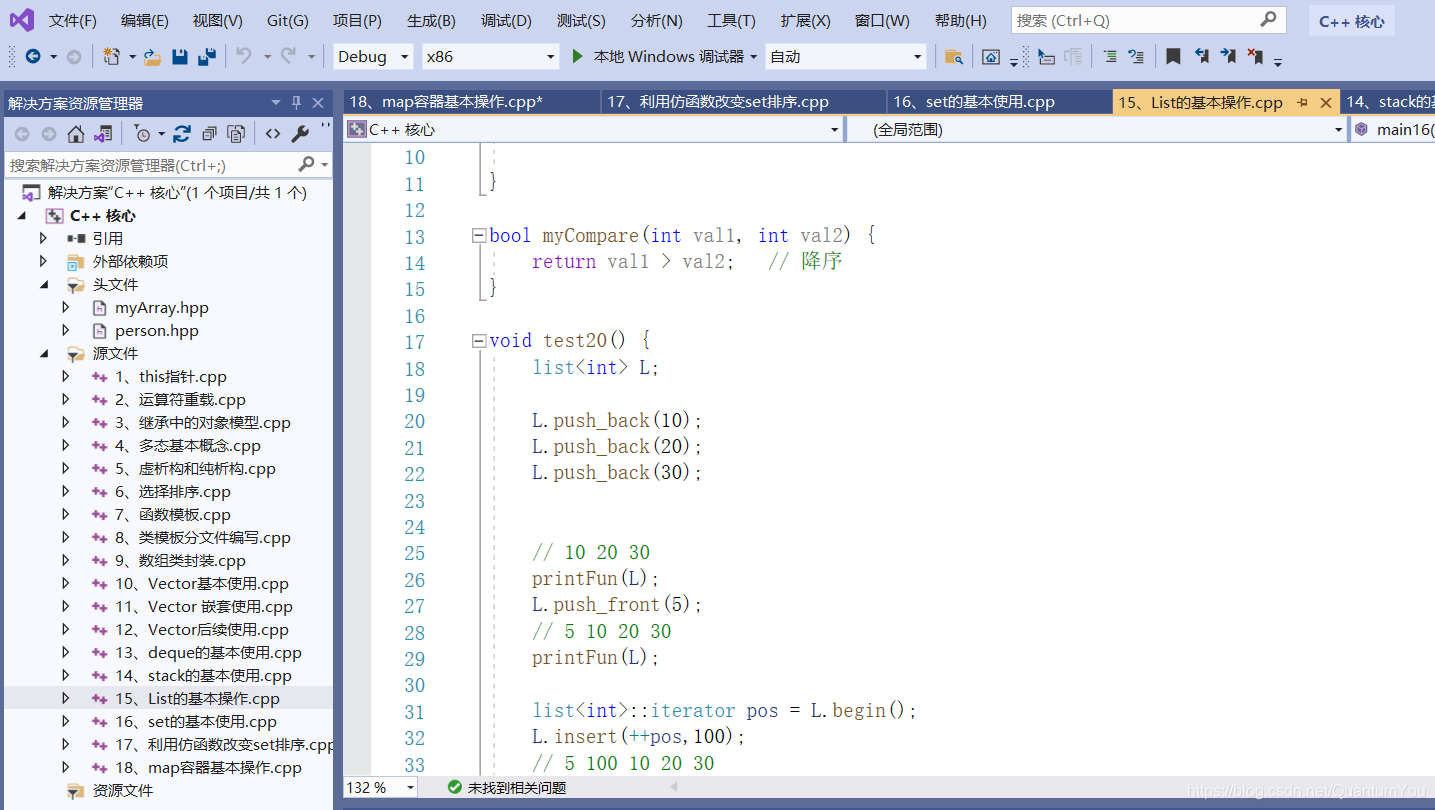This screenshot has width=1435, height=810.
Task: Open the 生成(B) menu
Action: coord(431,20)
